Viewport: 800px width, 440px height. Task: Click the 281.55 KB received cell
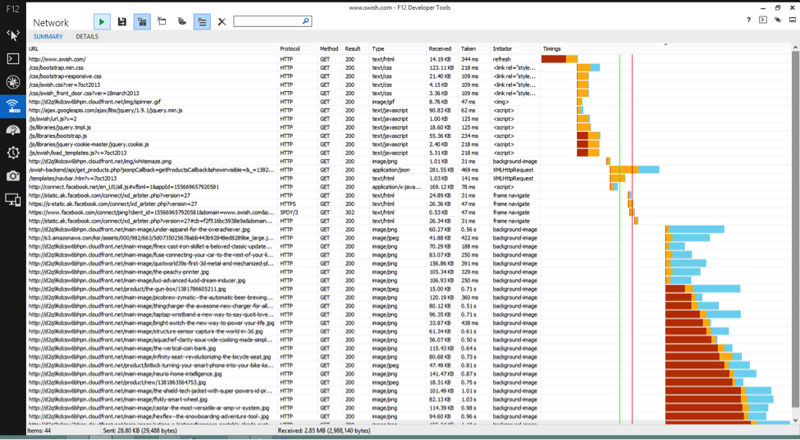[x=441, y=170]
